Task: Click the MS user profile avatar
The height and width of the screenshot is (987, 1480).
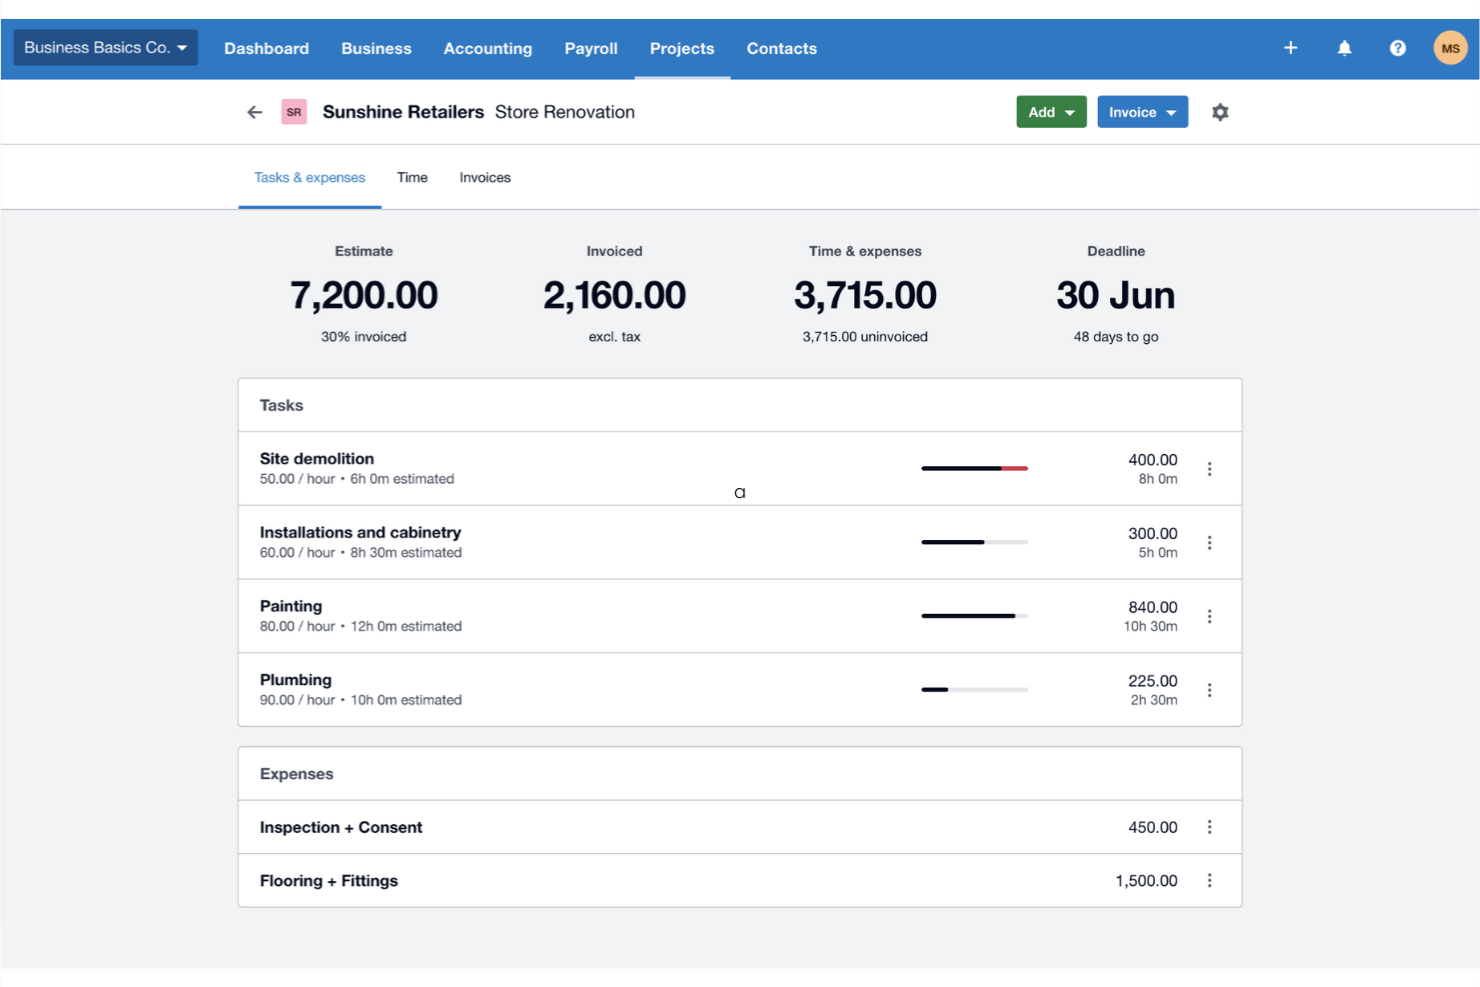Action: point(1450,47)
